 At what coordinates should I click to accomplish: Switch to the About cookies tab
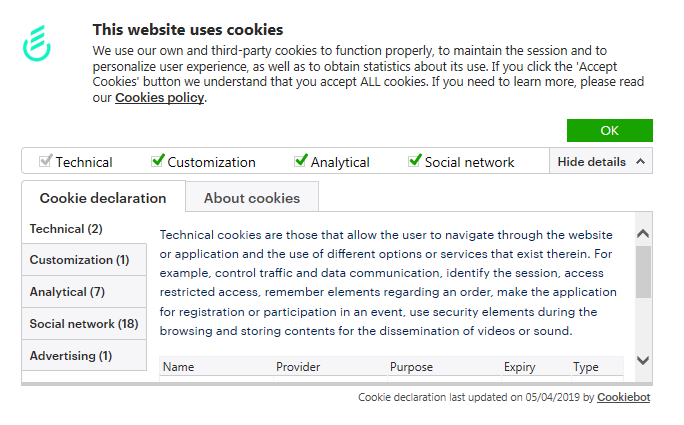[252, 198]
